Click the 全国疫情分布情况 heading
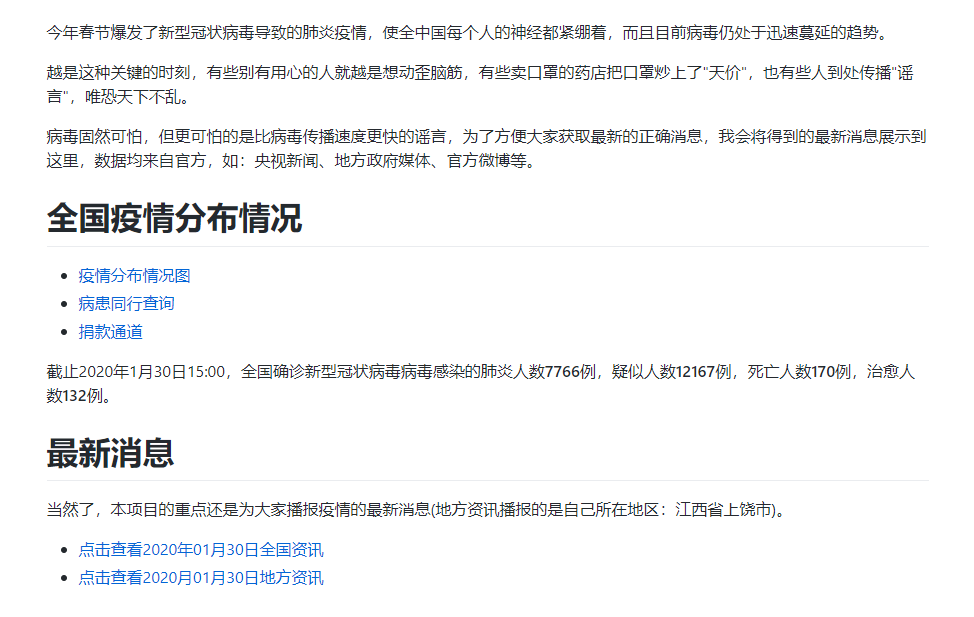This screenshot has width=974, height=617. tap(175, 218)
